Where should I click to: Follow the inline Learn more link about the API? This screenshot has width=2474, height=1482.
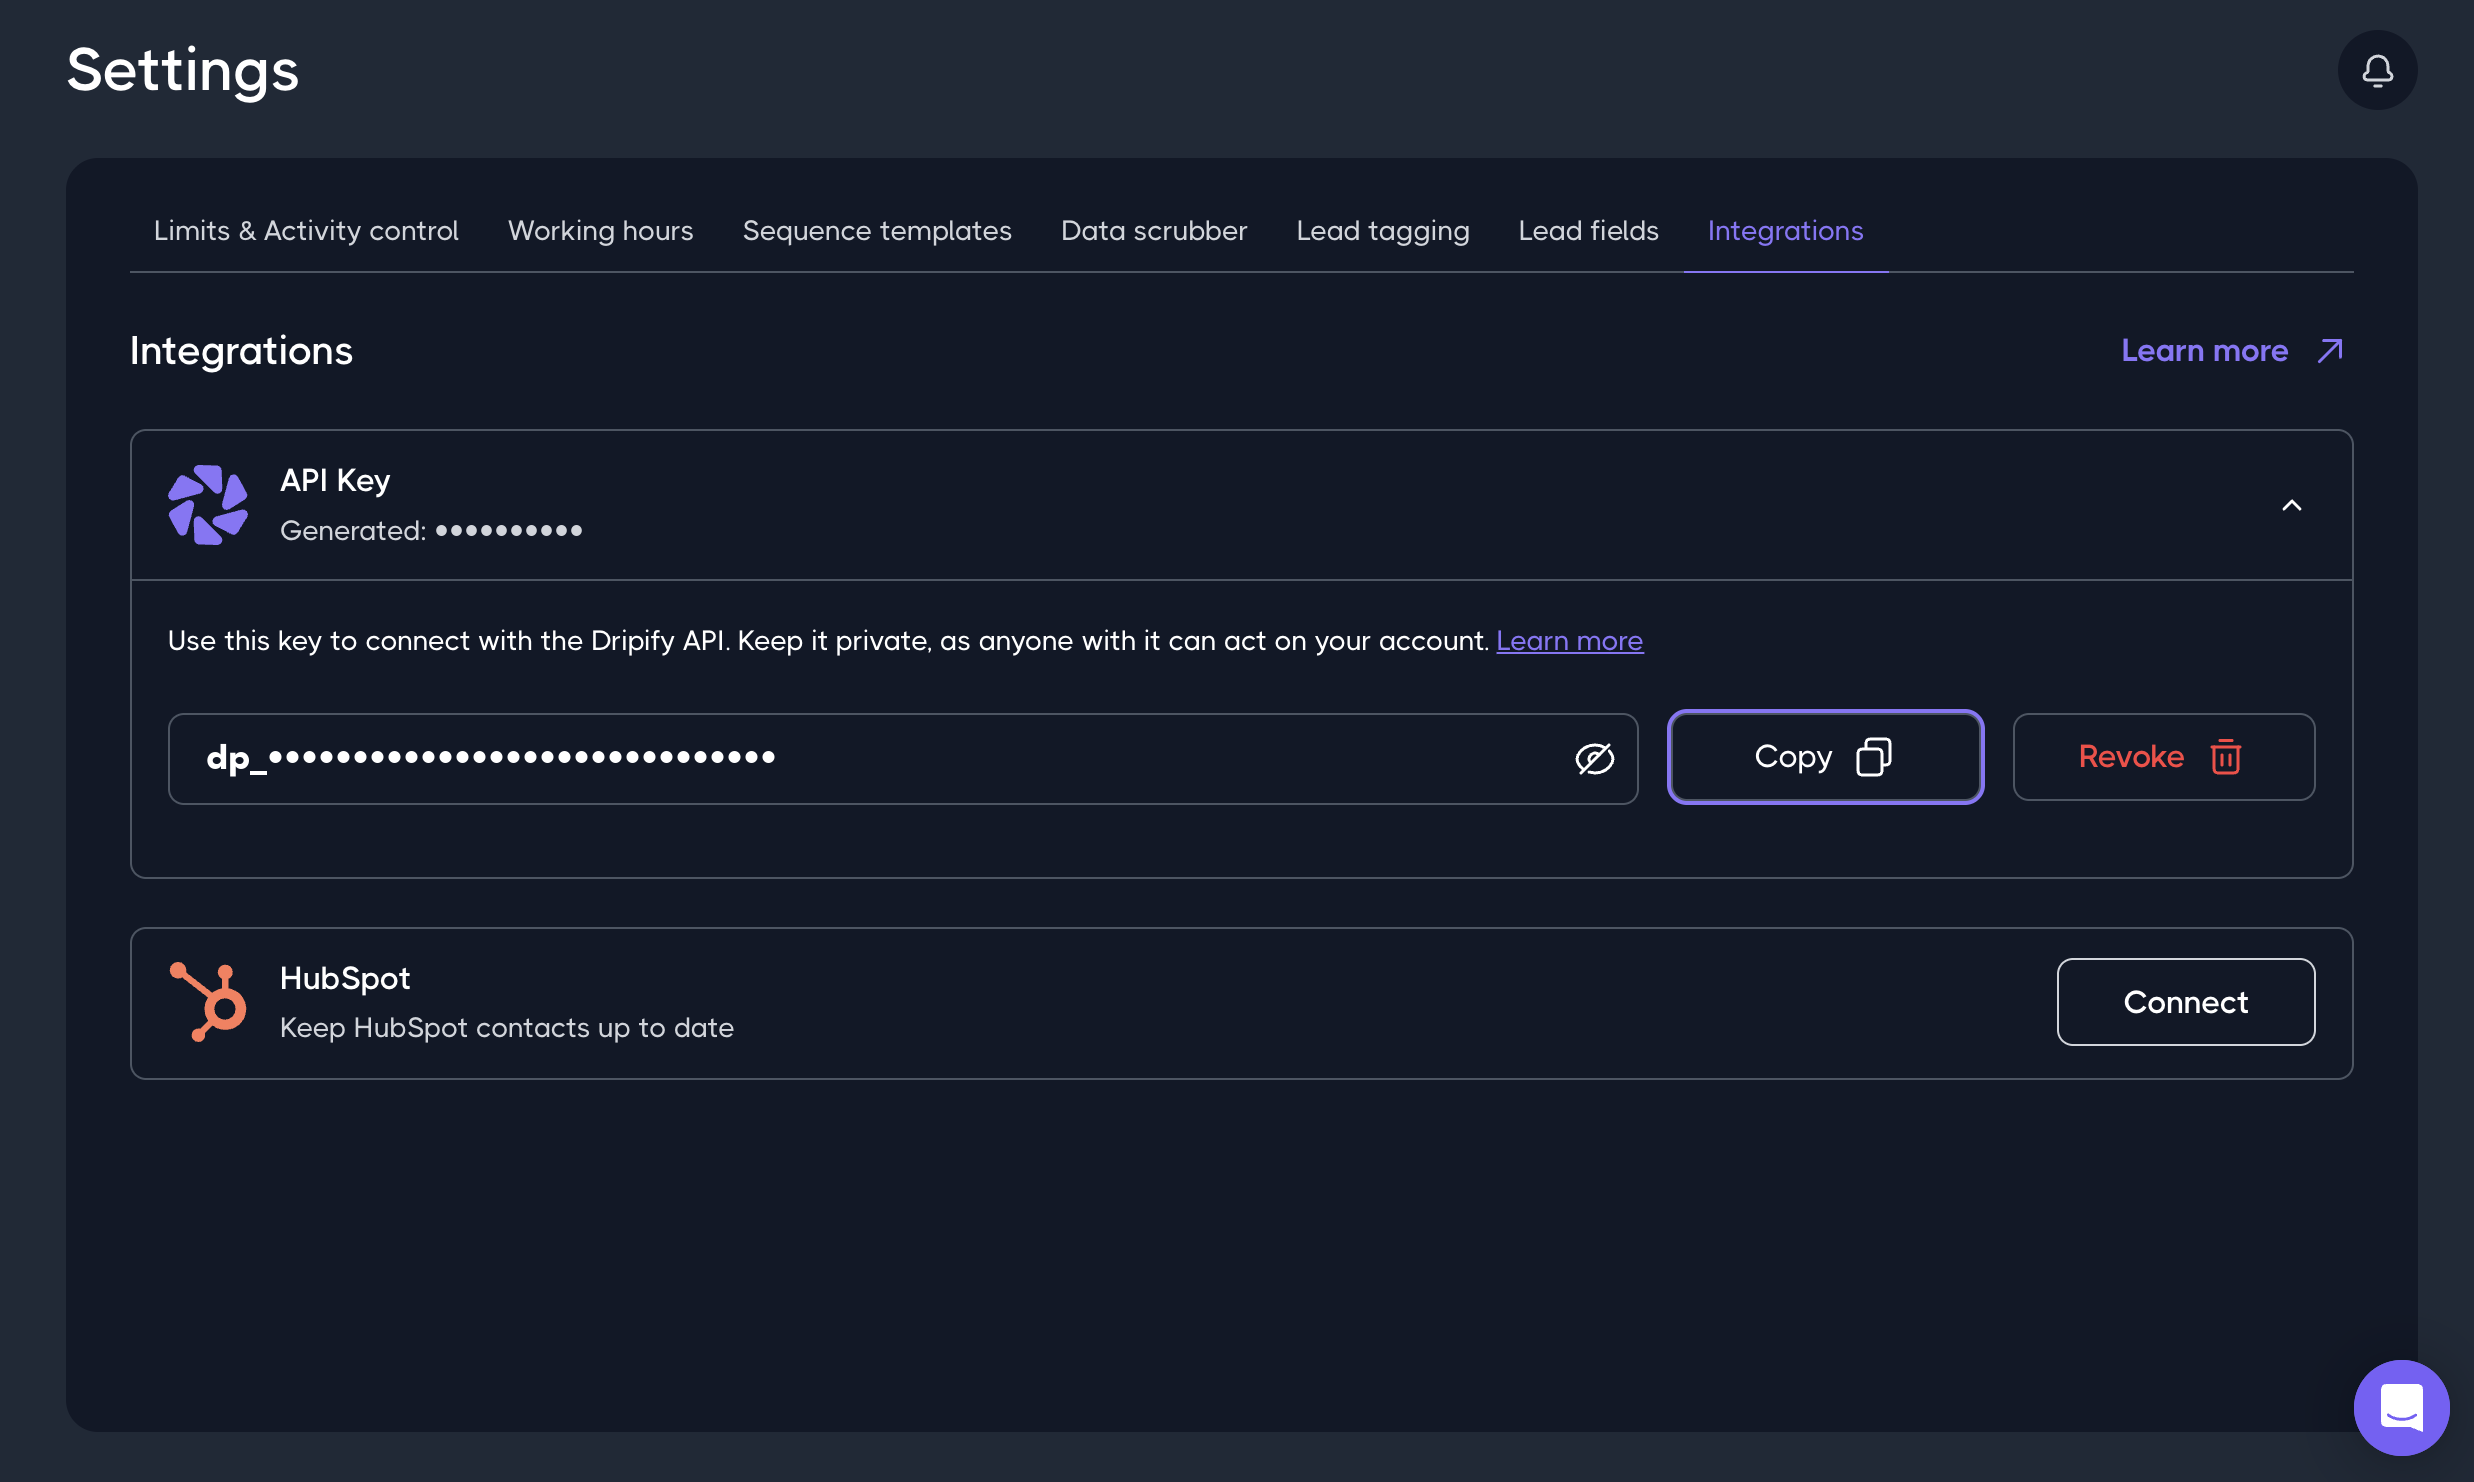point(1569,641)
